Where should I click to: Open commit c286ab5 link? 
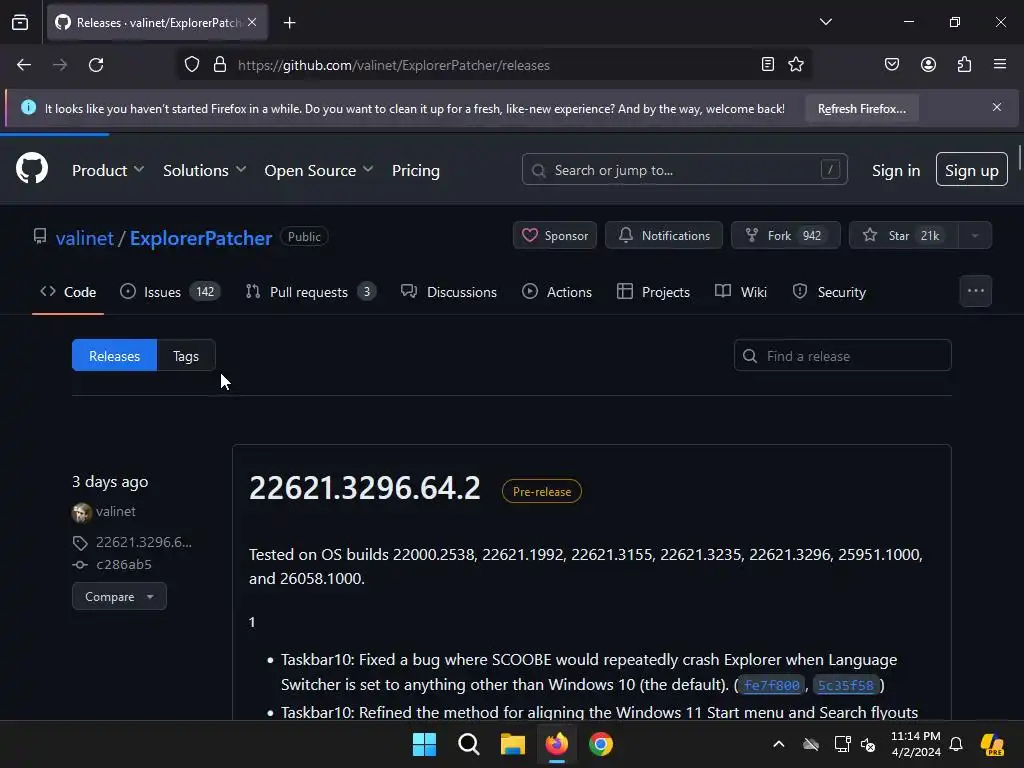click(123, 564)
